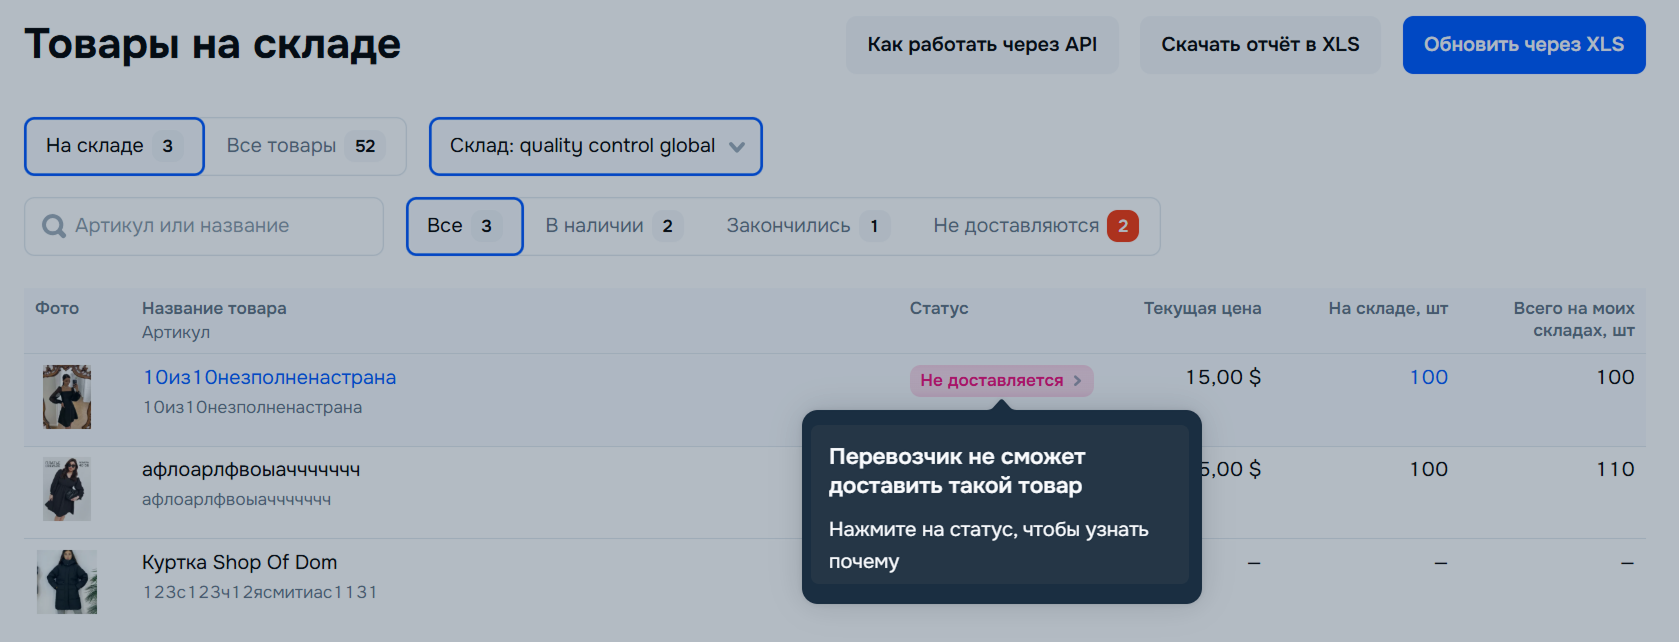Open the 10из10незполненастрана product link
Image resolution: width=1679 pixels, height=642 pixels.
[269, 377]
